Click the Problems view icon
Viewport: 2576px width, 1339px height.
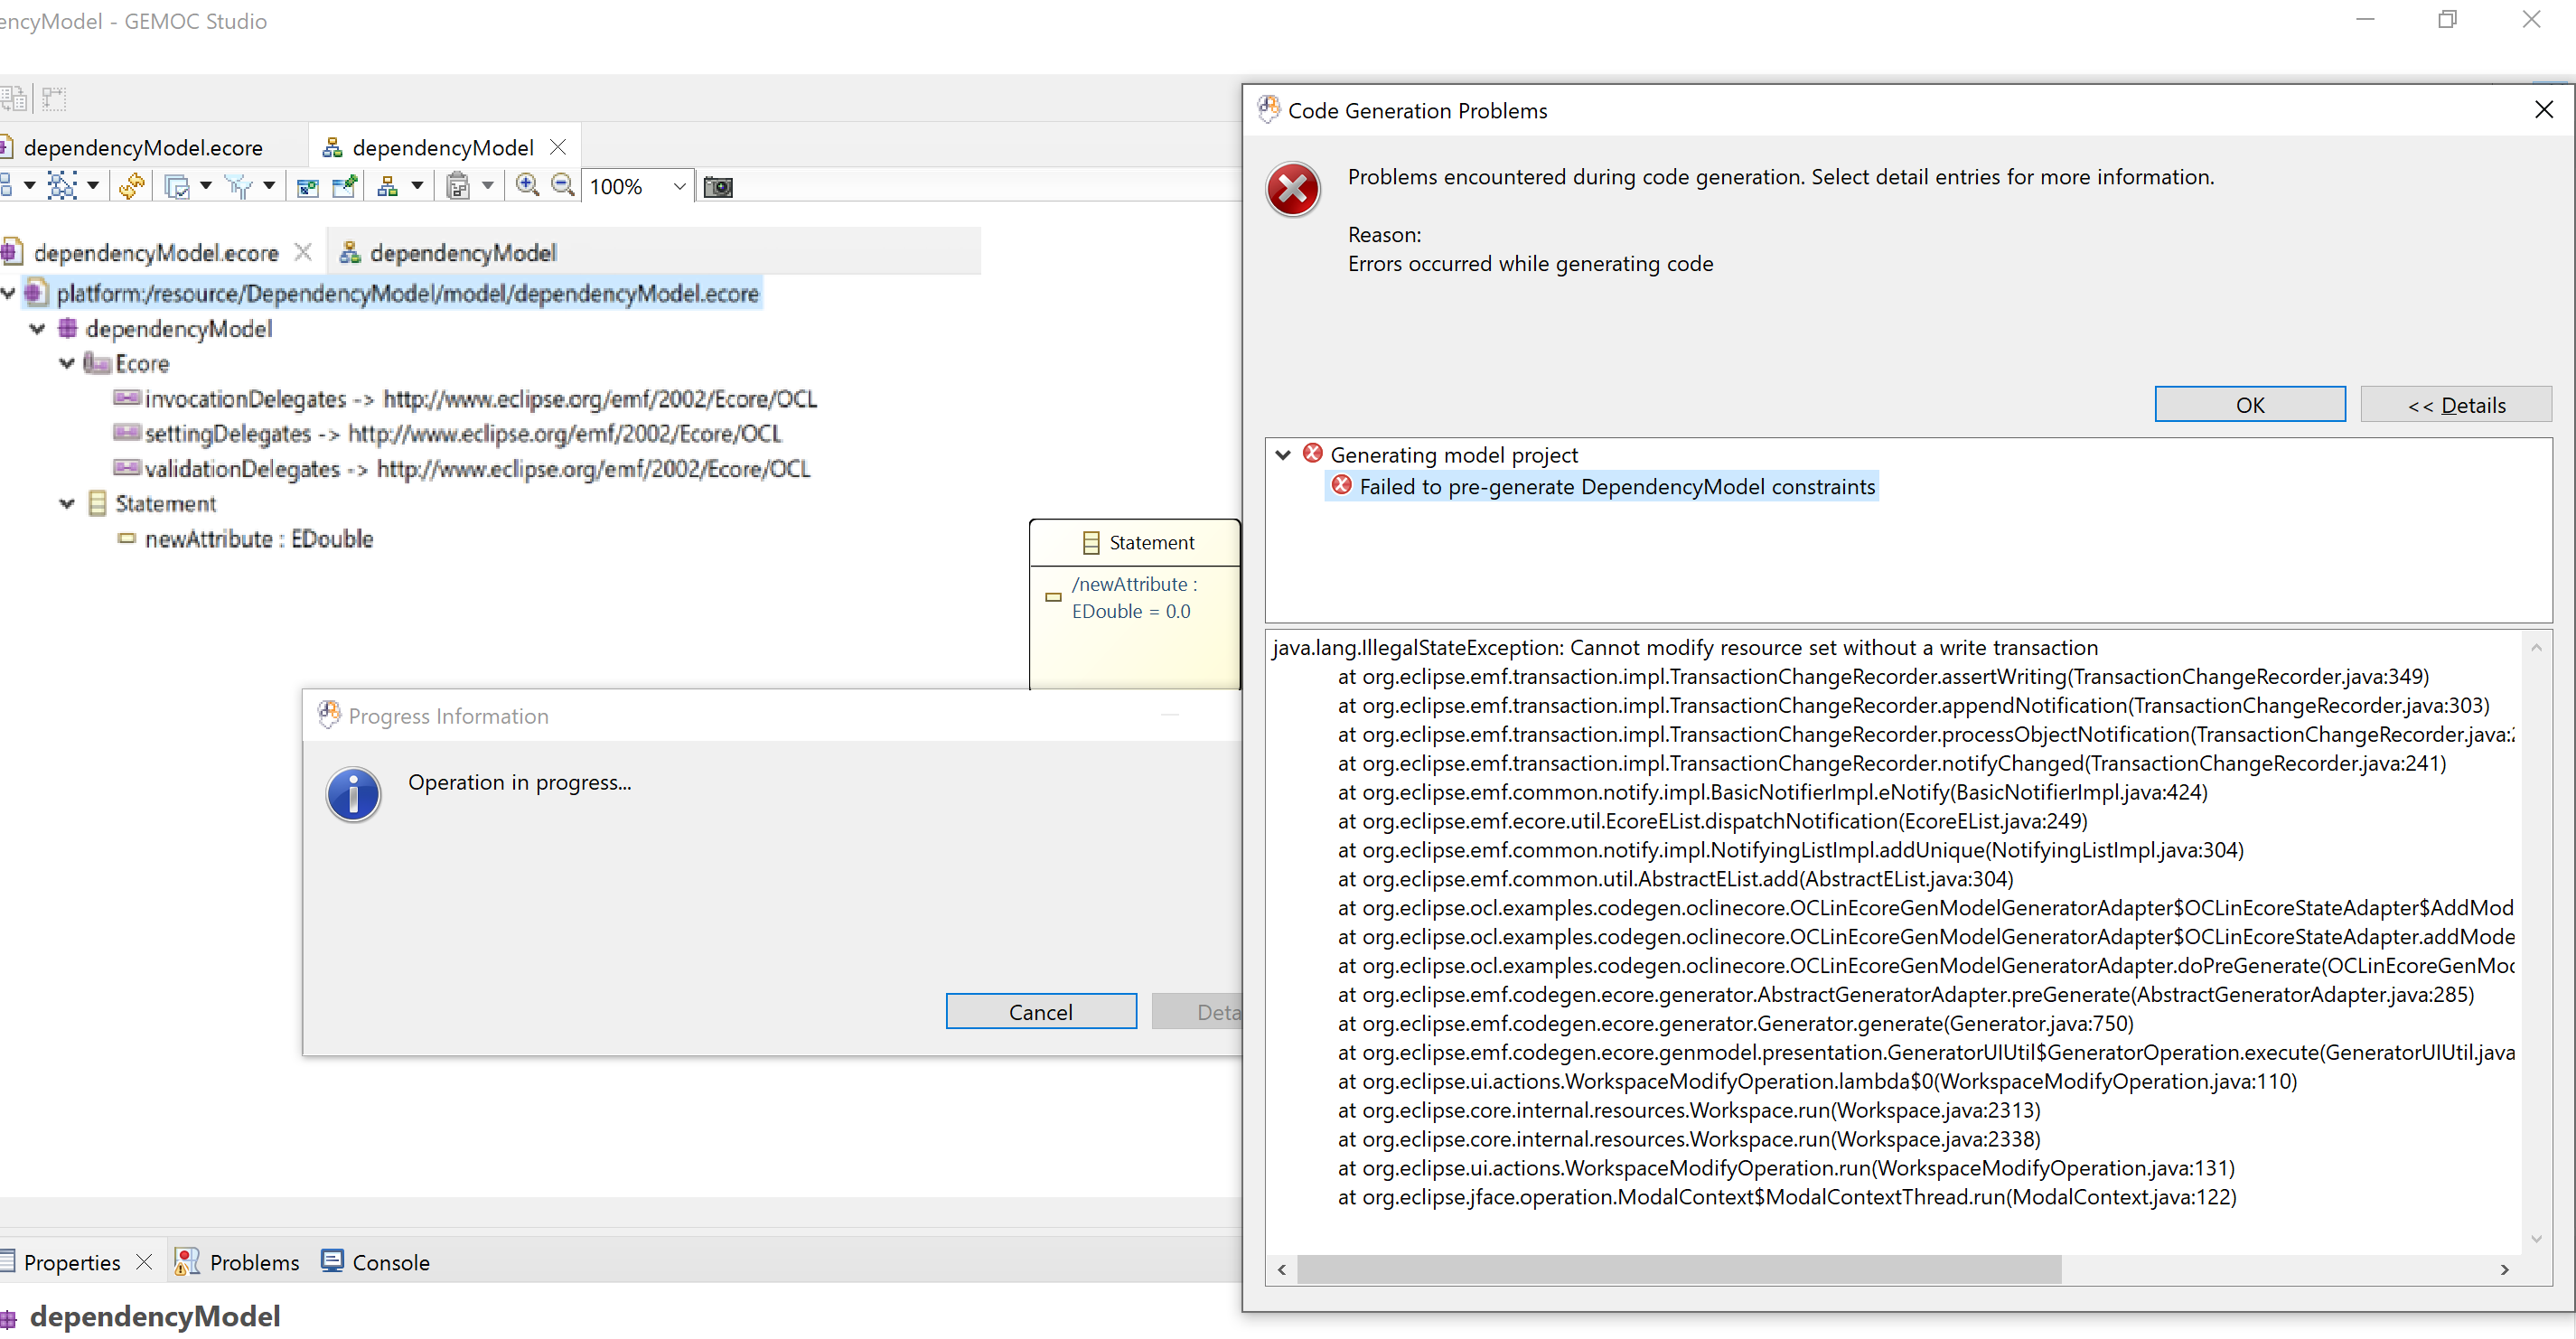187,1261
